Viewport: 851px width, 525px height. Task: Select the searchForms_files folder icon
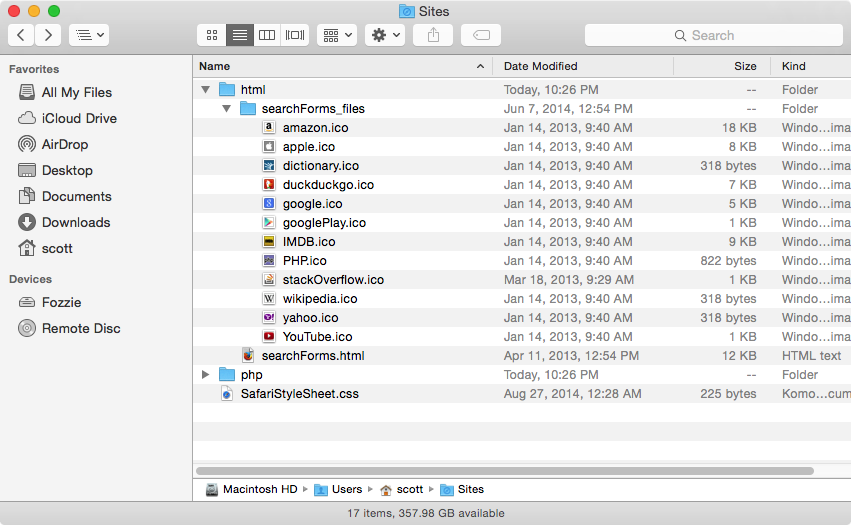click(248, 109)
